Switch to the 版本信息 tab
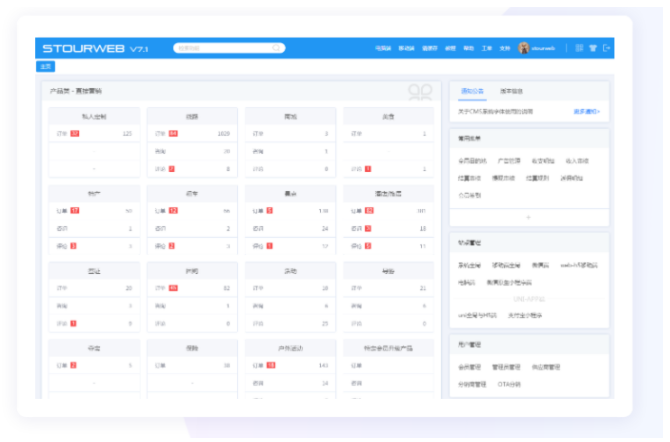 point(510,91)
